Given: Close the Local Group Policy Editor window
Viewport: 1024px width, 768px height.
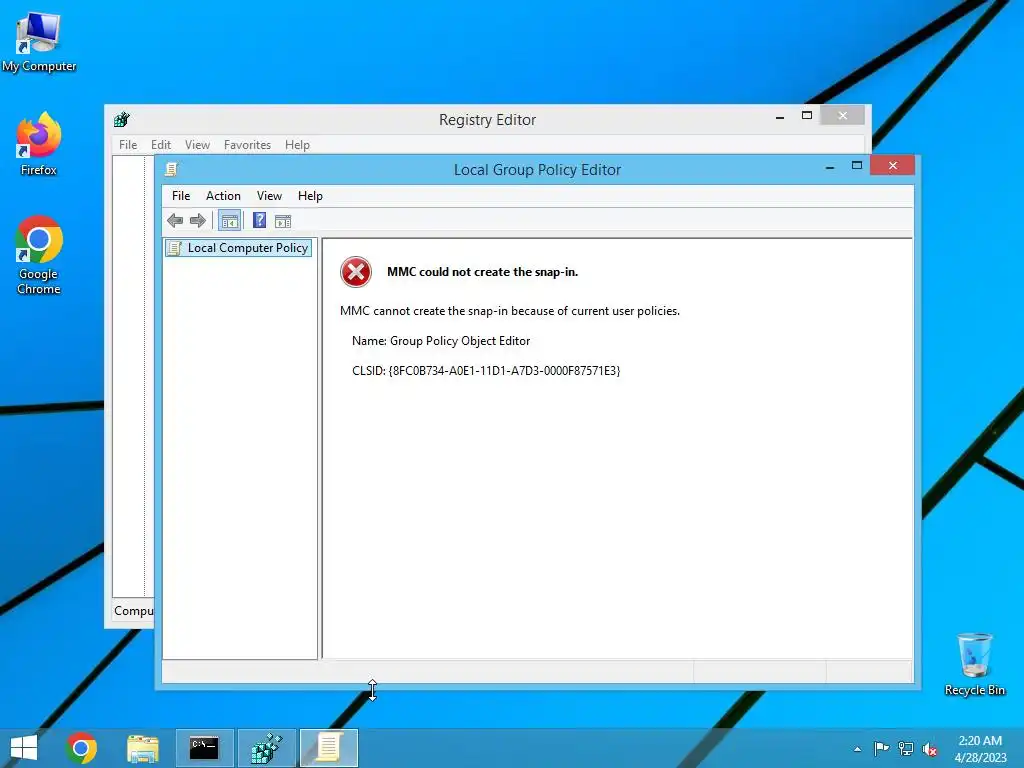Looking at the screenshot, I should [x=893, y=166].
